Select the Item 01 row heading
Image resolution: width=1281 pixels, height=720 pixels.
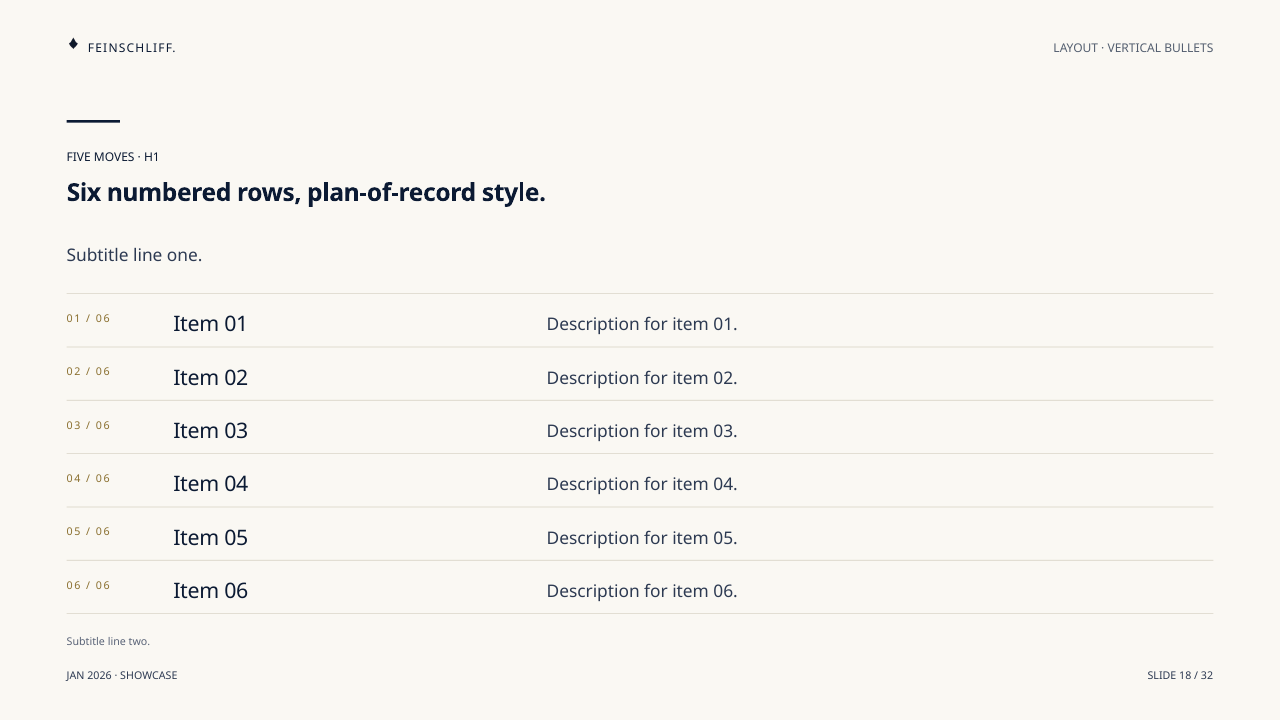tap(210, 324)
